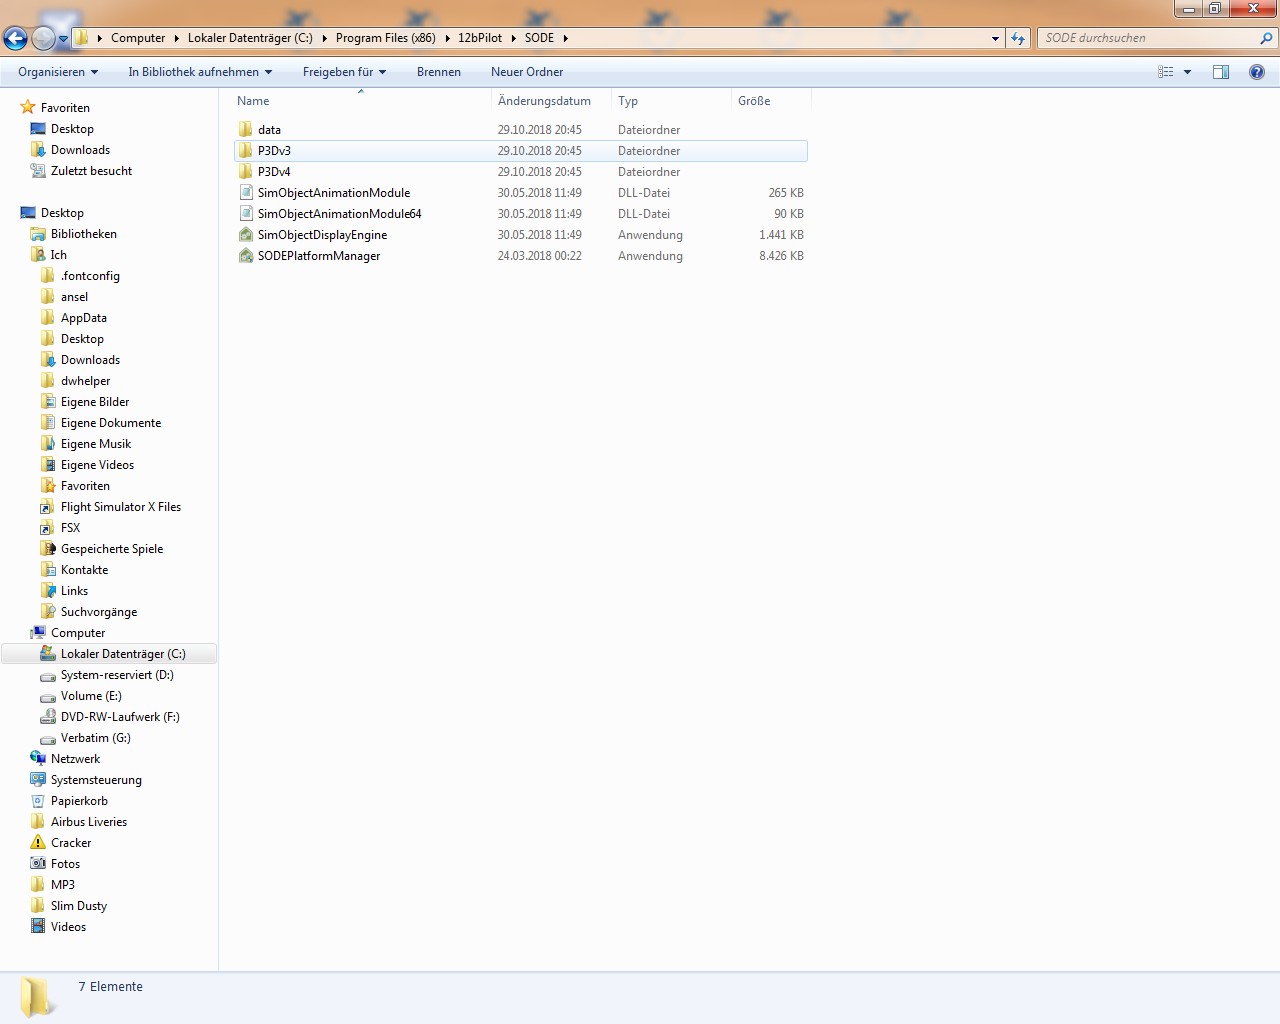Select the SimObjectAnimationModule64 DLL file icon
The width and height of the screenshot is (1280, 1024).
click(x=246, y=214)
